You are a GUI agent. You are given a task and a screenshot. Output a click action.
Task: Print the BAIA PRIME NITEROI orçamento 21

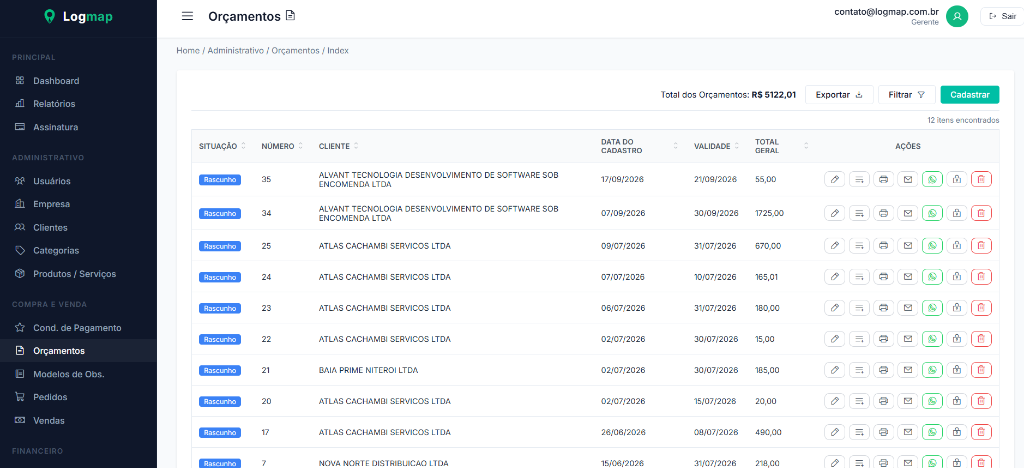(x=883, y=370)
